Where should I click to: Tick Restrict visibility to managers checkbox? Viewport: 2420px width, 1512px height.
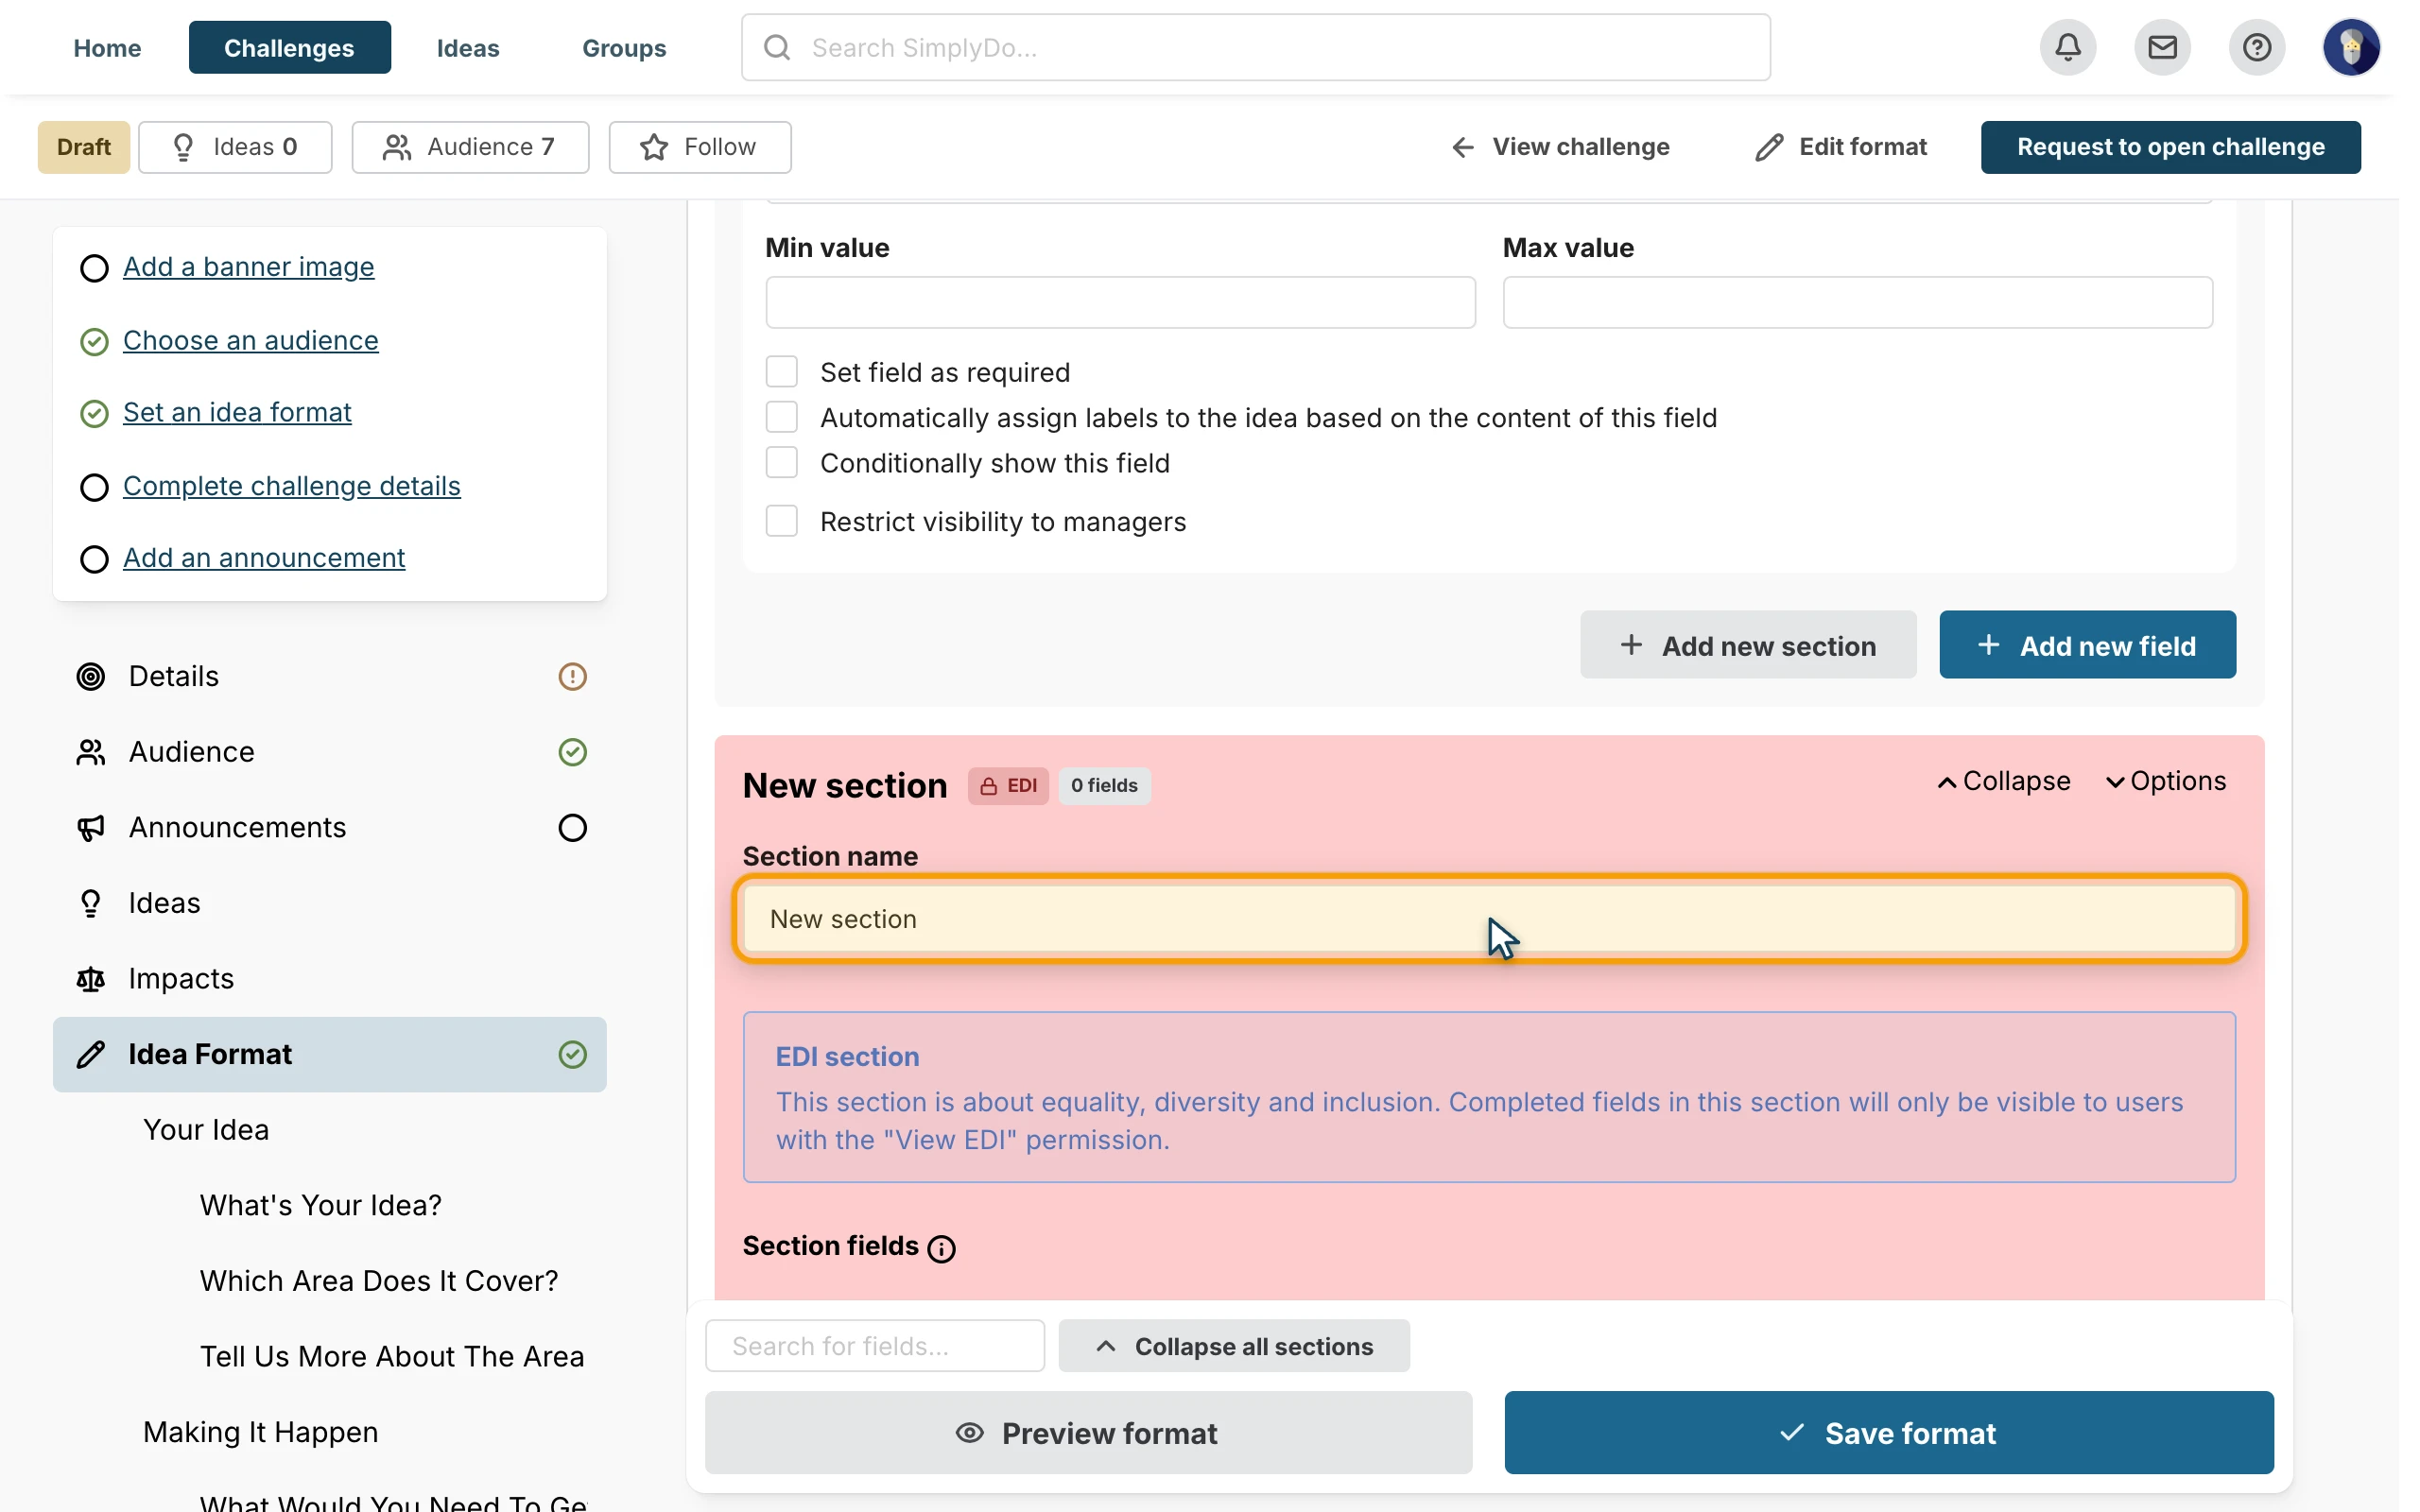[x=782, y=521]
